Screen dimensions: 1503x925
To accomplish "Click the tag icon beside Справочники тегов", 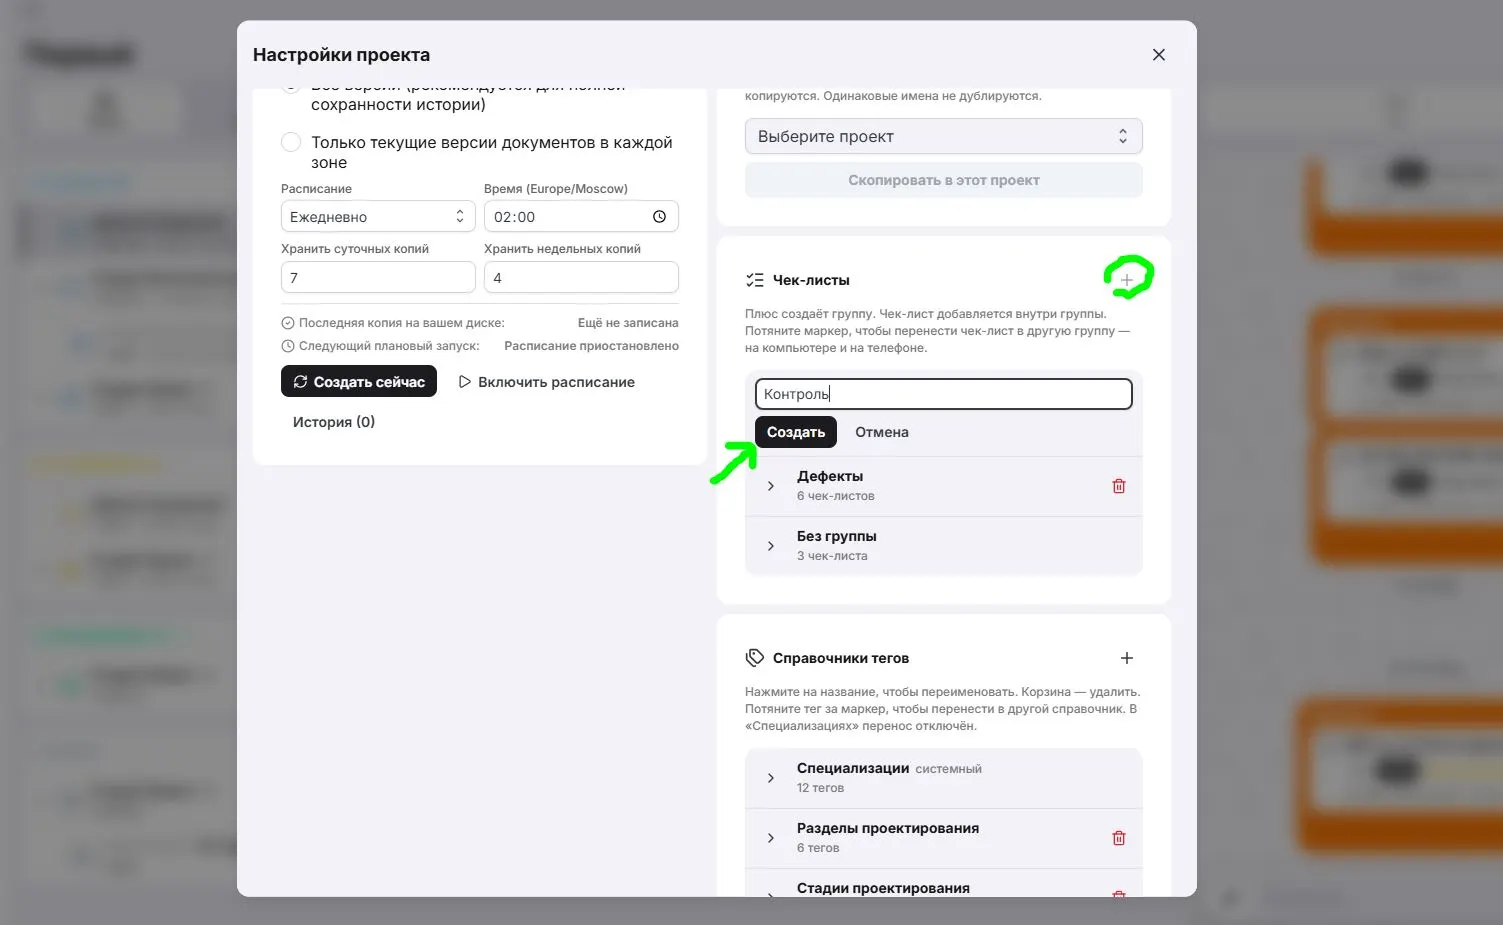I will (x=755, y=658).
